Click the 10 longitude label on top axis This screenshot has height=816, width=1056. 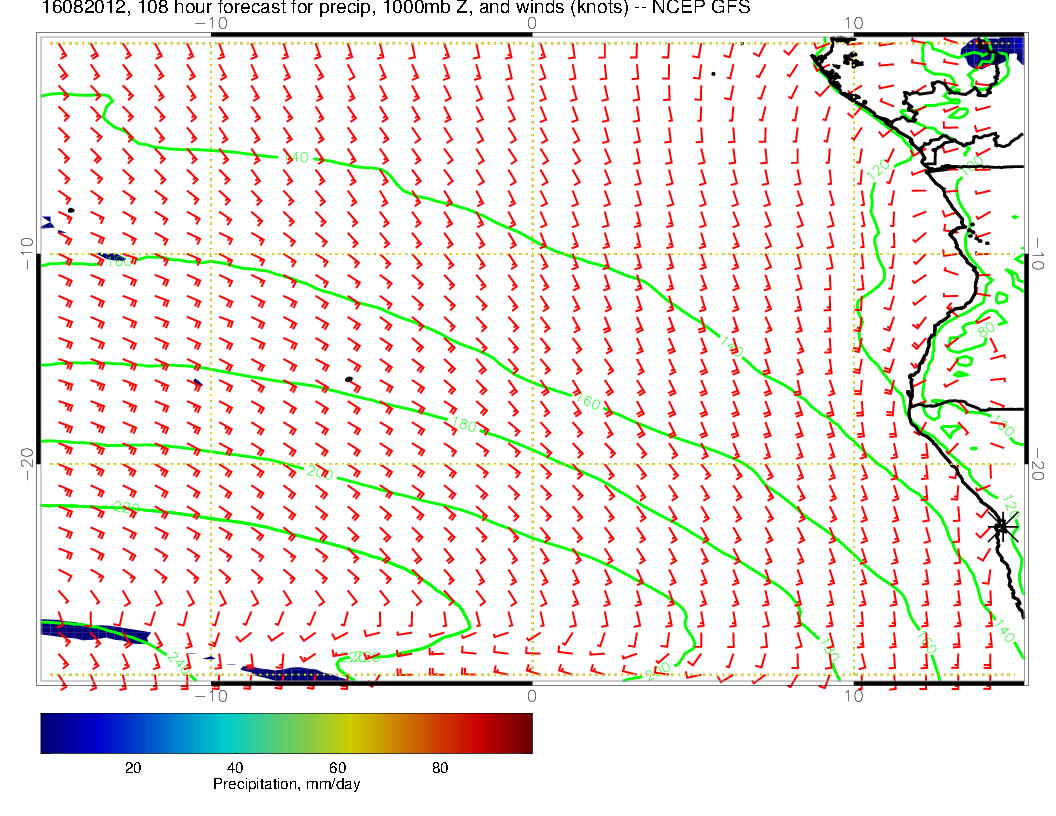click(853, 22)
